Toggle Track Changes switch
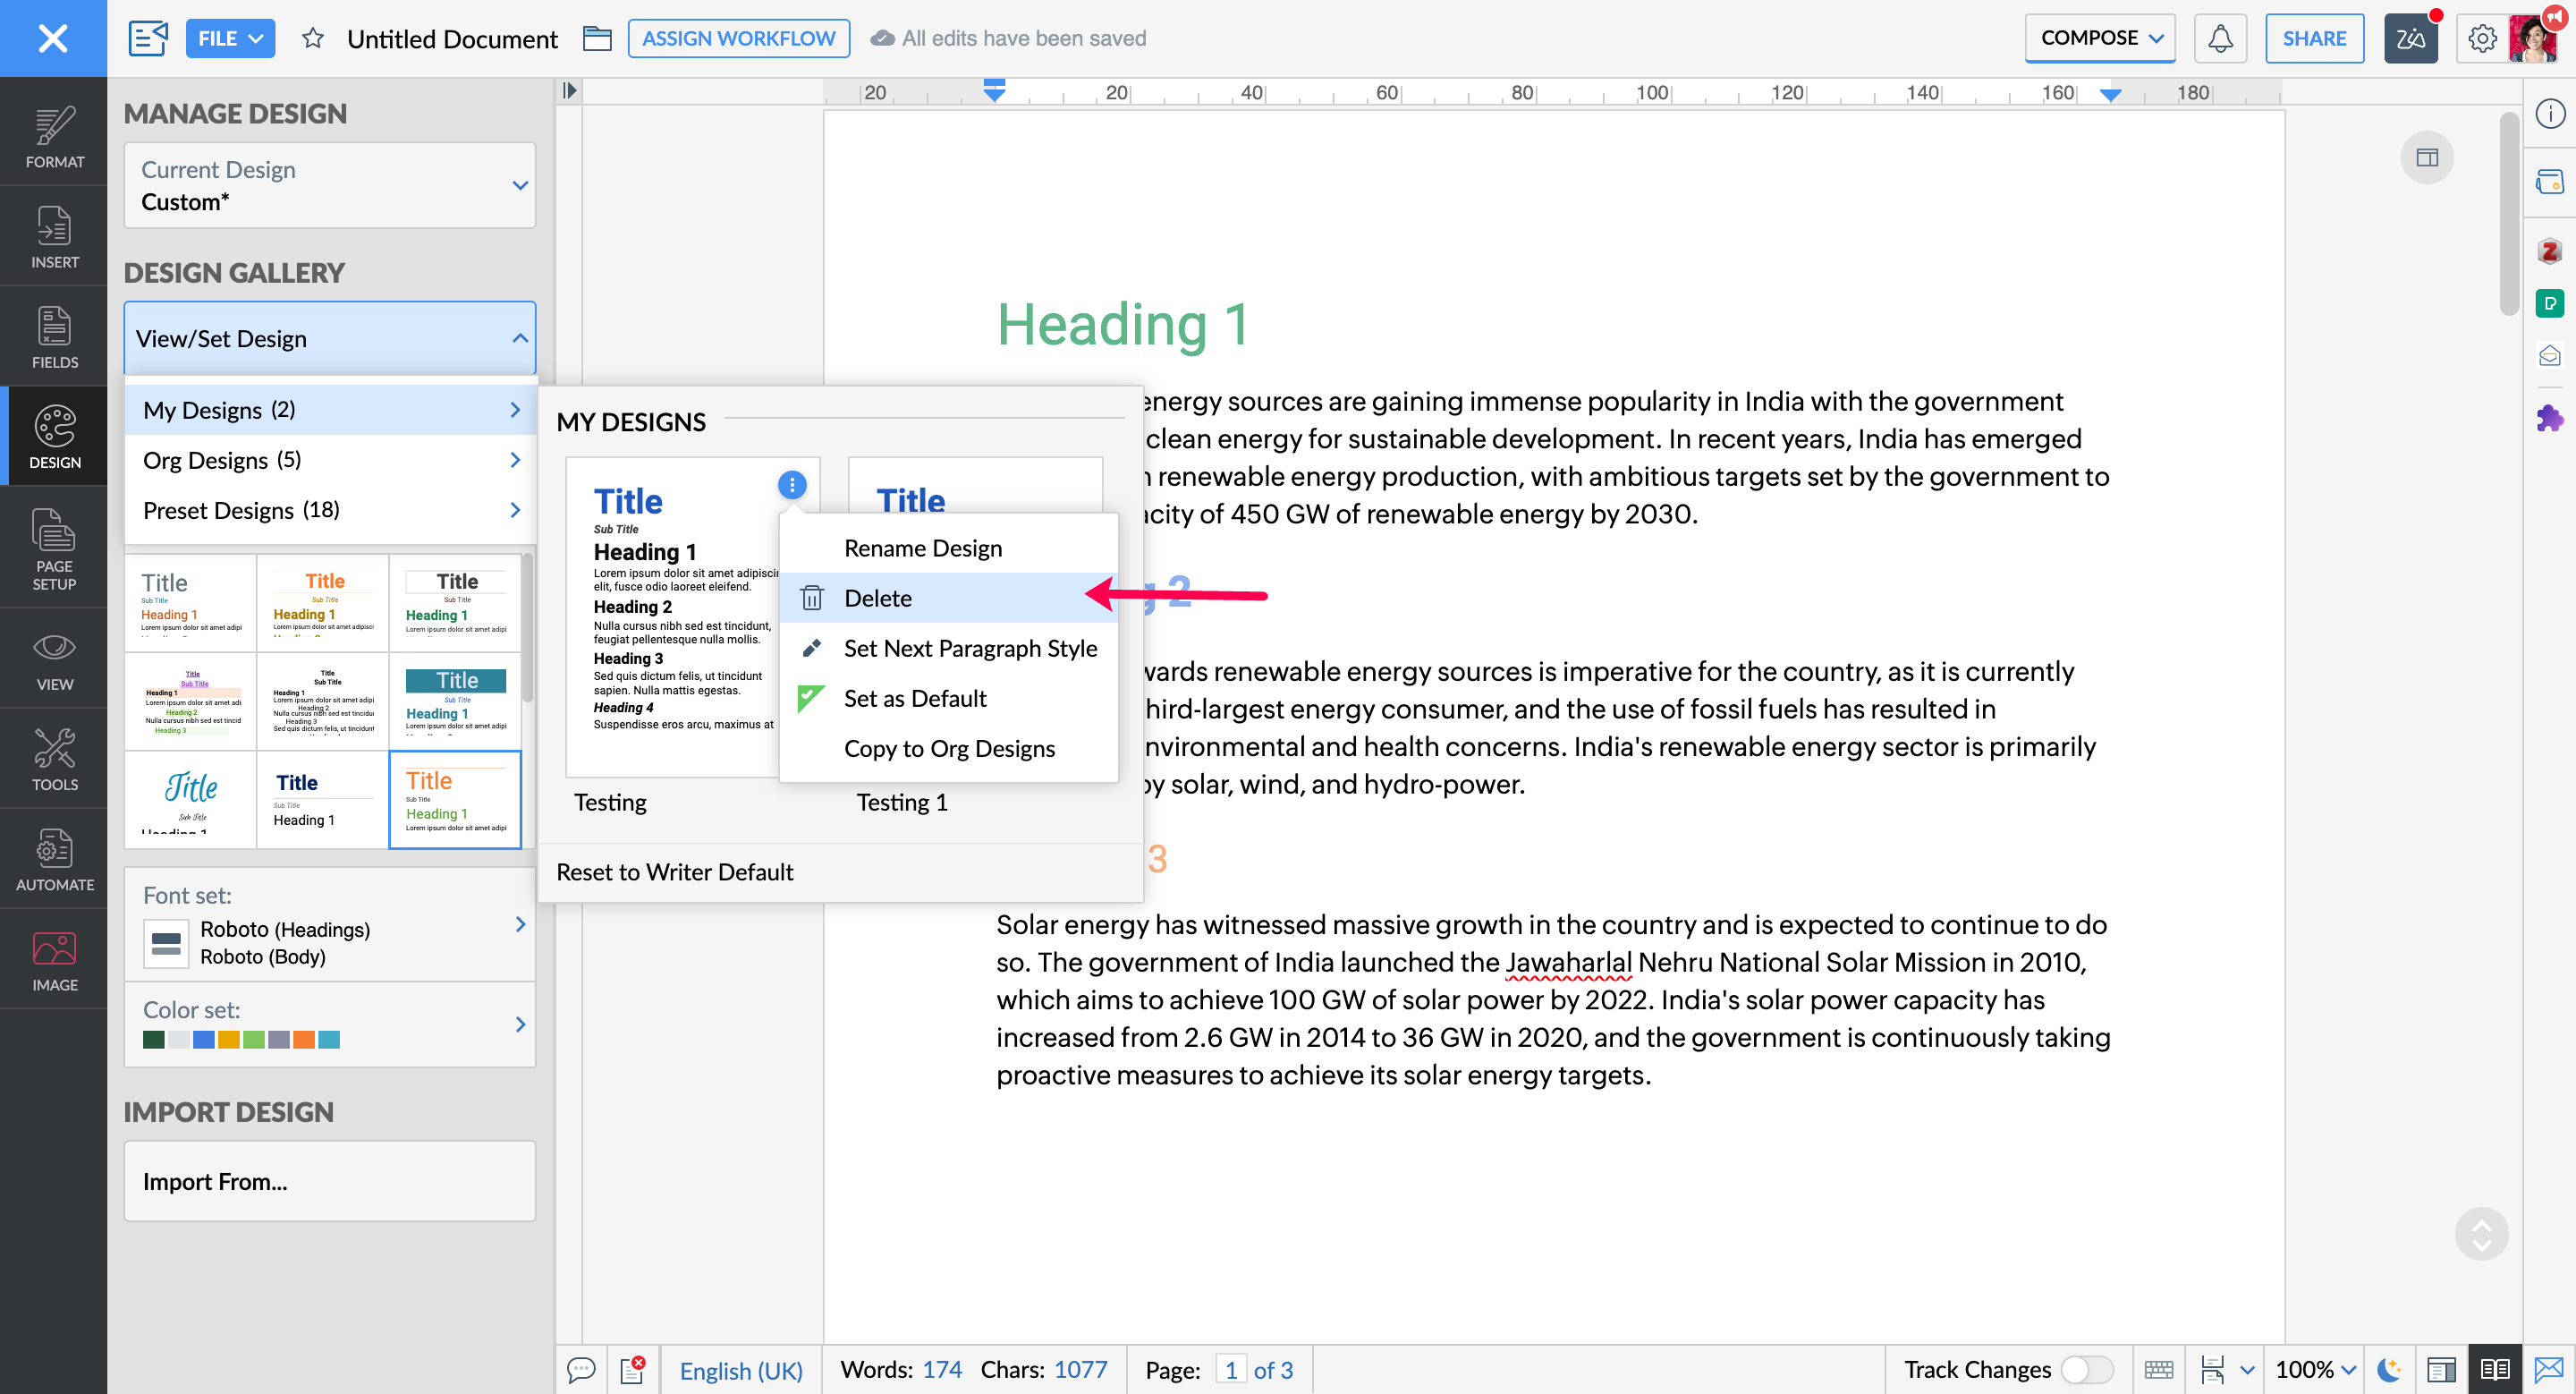The image size is (2576, 1394). [x=2086, y=1369]
